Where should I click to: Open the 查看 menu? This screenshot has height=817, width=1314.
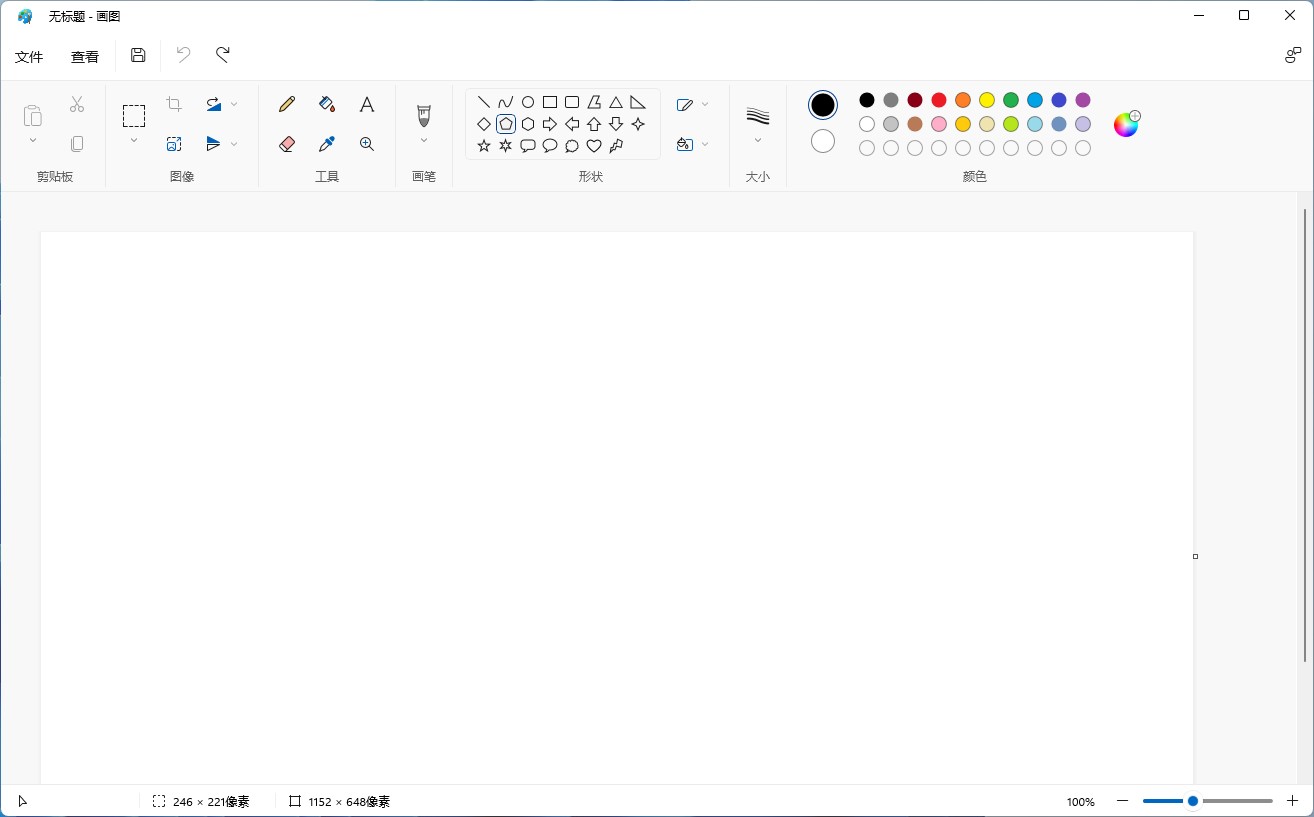(85, 57)
